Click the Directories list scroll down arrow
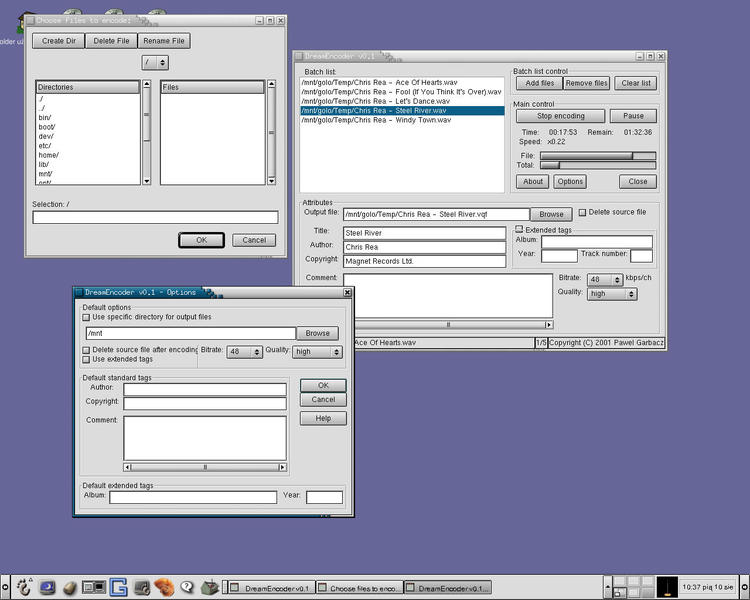Viewport: 750px width, 600px height. [x=147, y=181]
